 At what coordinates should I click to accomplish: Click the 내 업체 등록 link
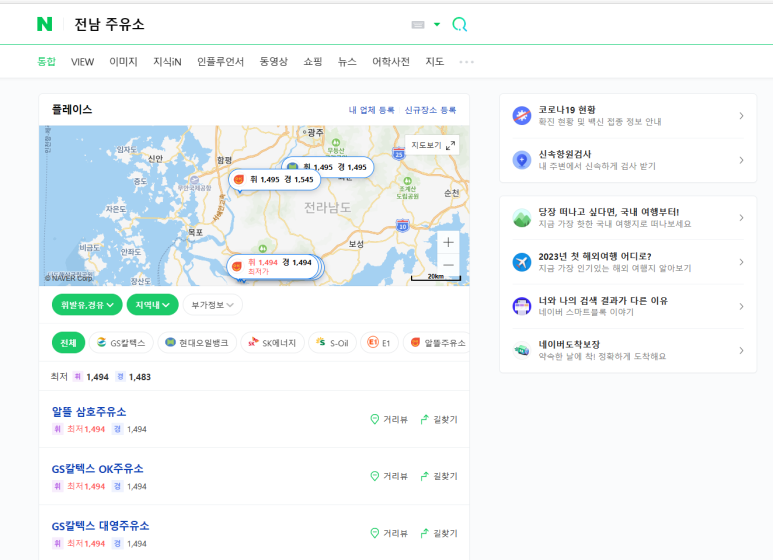click(x=371, y=110)
